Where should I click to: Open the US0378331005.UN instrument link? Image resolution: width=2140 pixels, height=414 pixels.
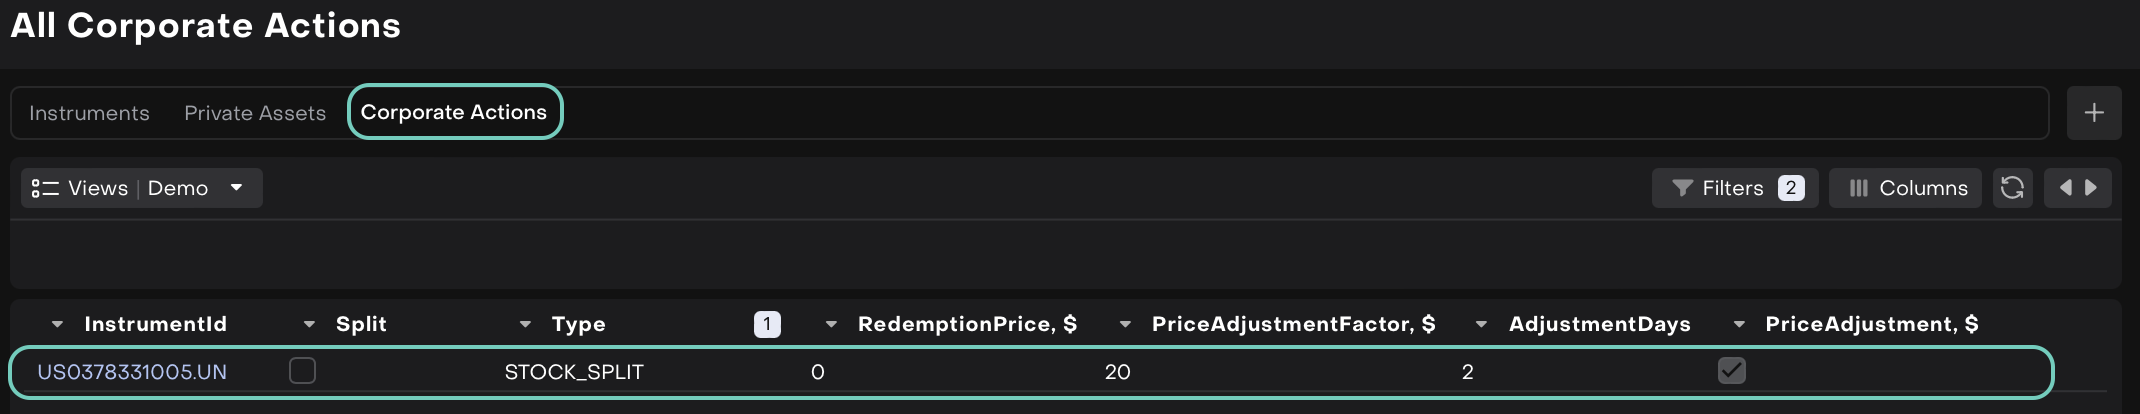(x=132, y=372)
